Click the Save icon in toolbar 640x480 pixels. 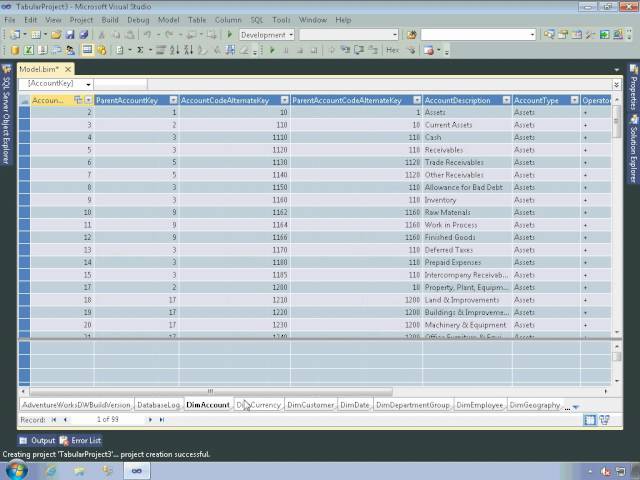coord(70,35)
